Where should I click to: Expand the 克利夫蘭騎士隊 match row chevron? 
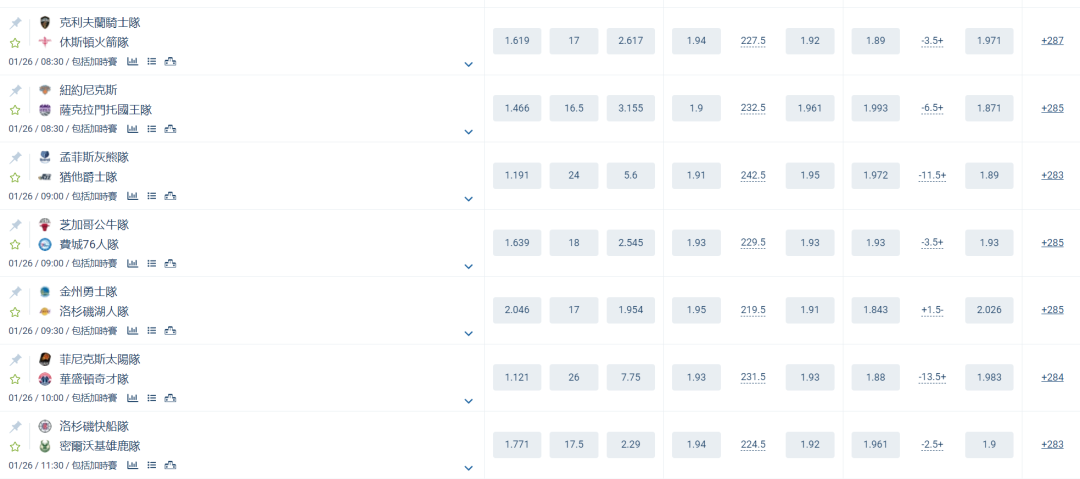(x=468, y=64)
